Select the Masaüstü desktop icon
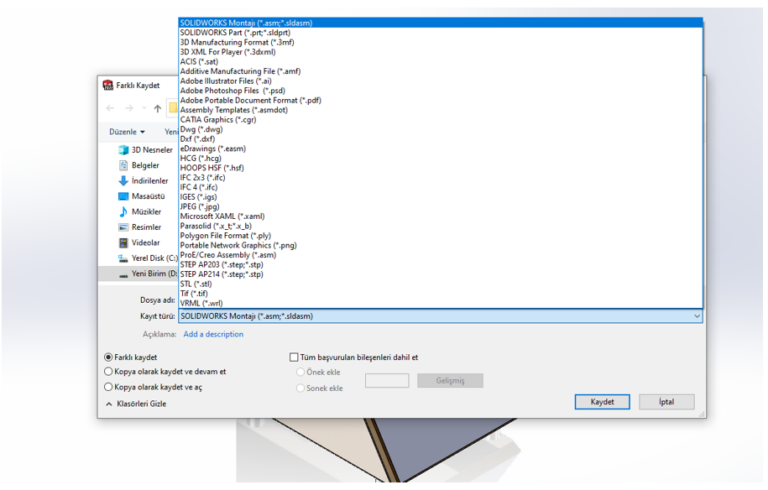 (124, 196)
